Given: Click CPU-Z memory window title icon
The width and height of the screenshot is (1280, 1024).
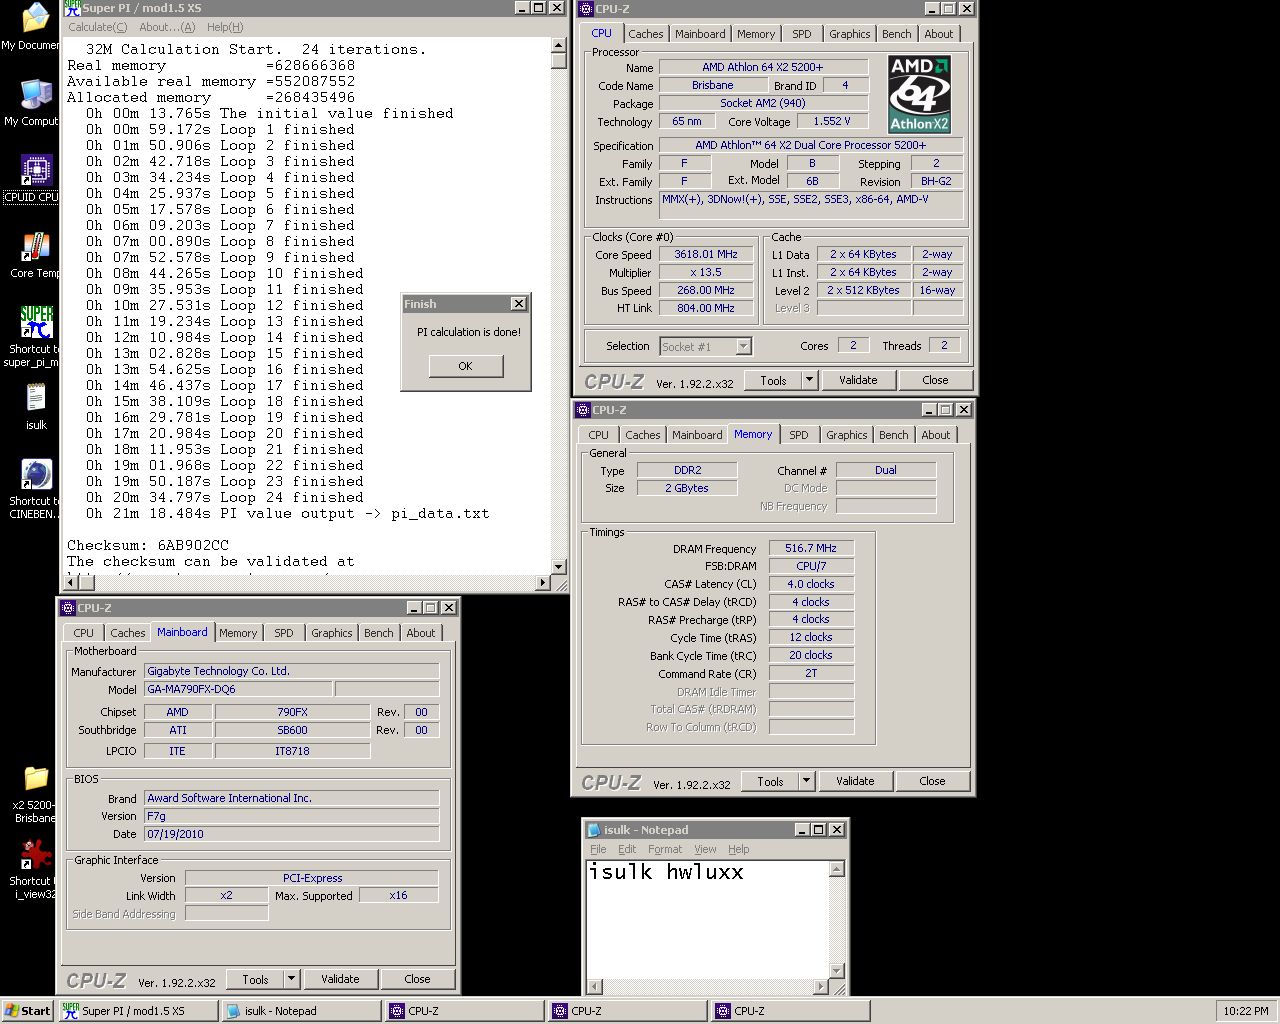Looking at the screenshot, I should tap(583, 410).
